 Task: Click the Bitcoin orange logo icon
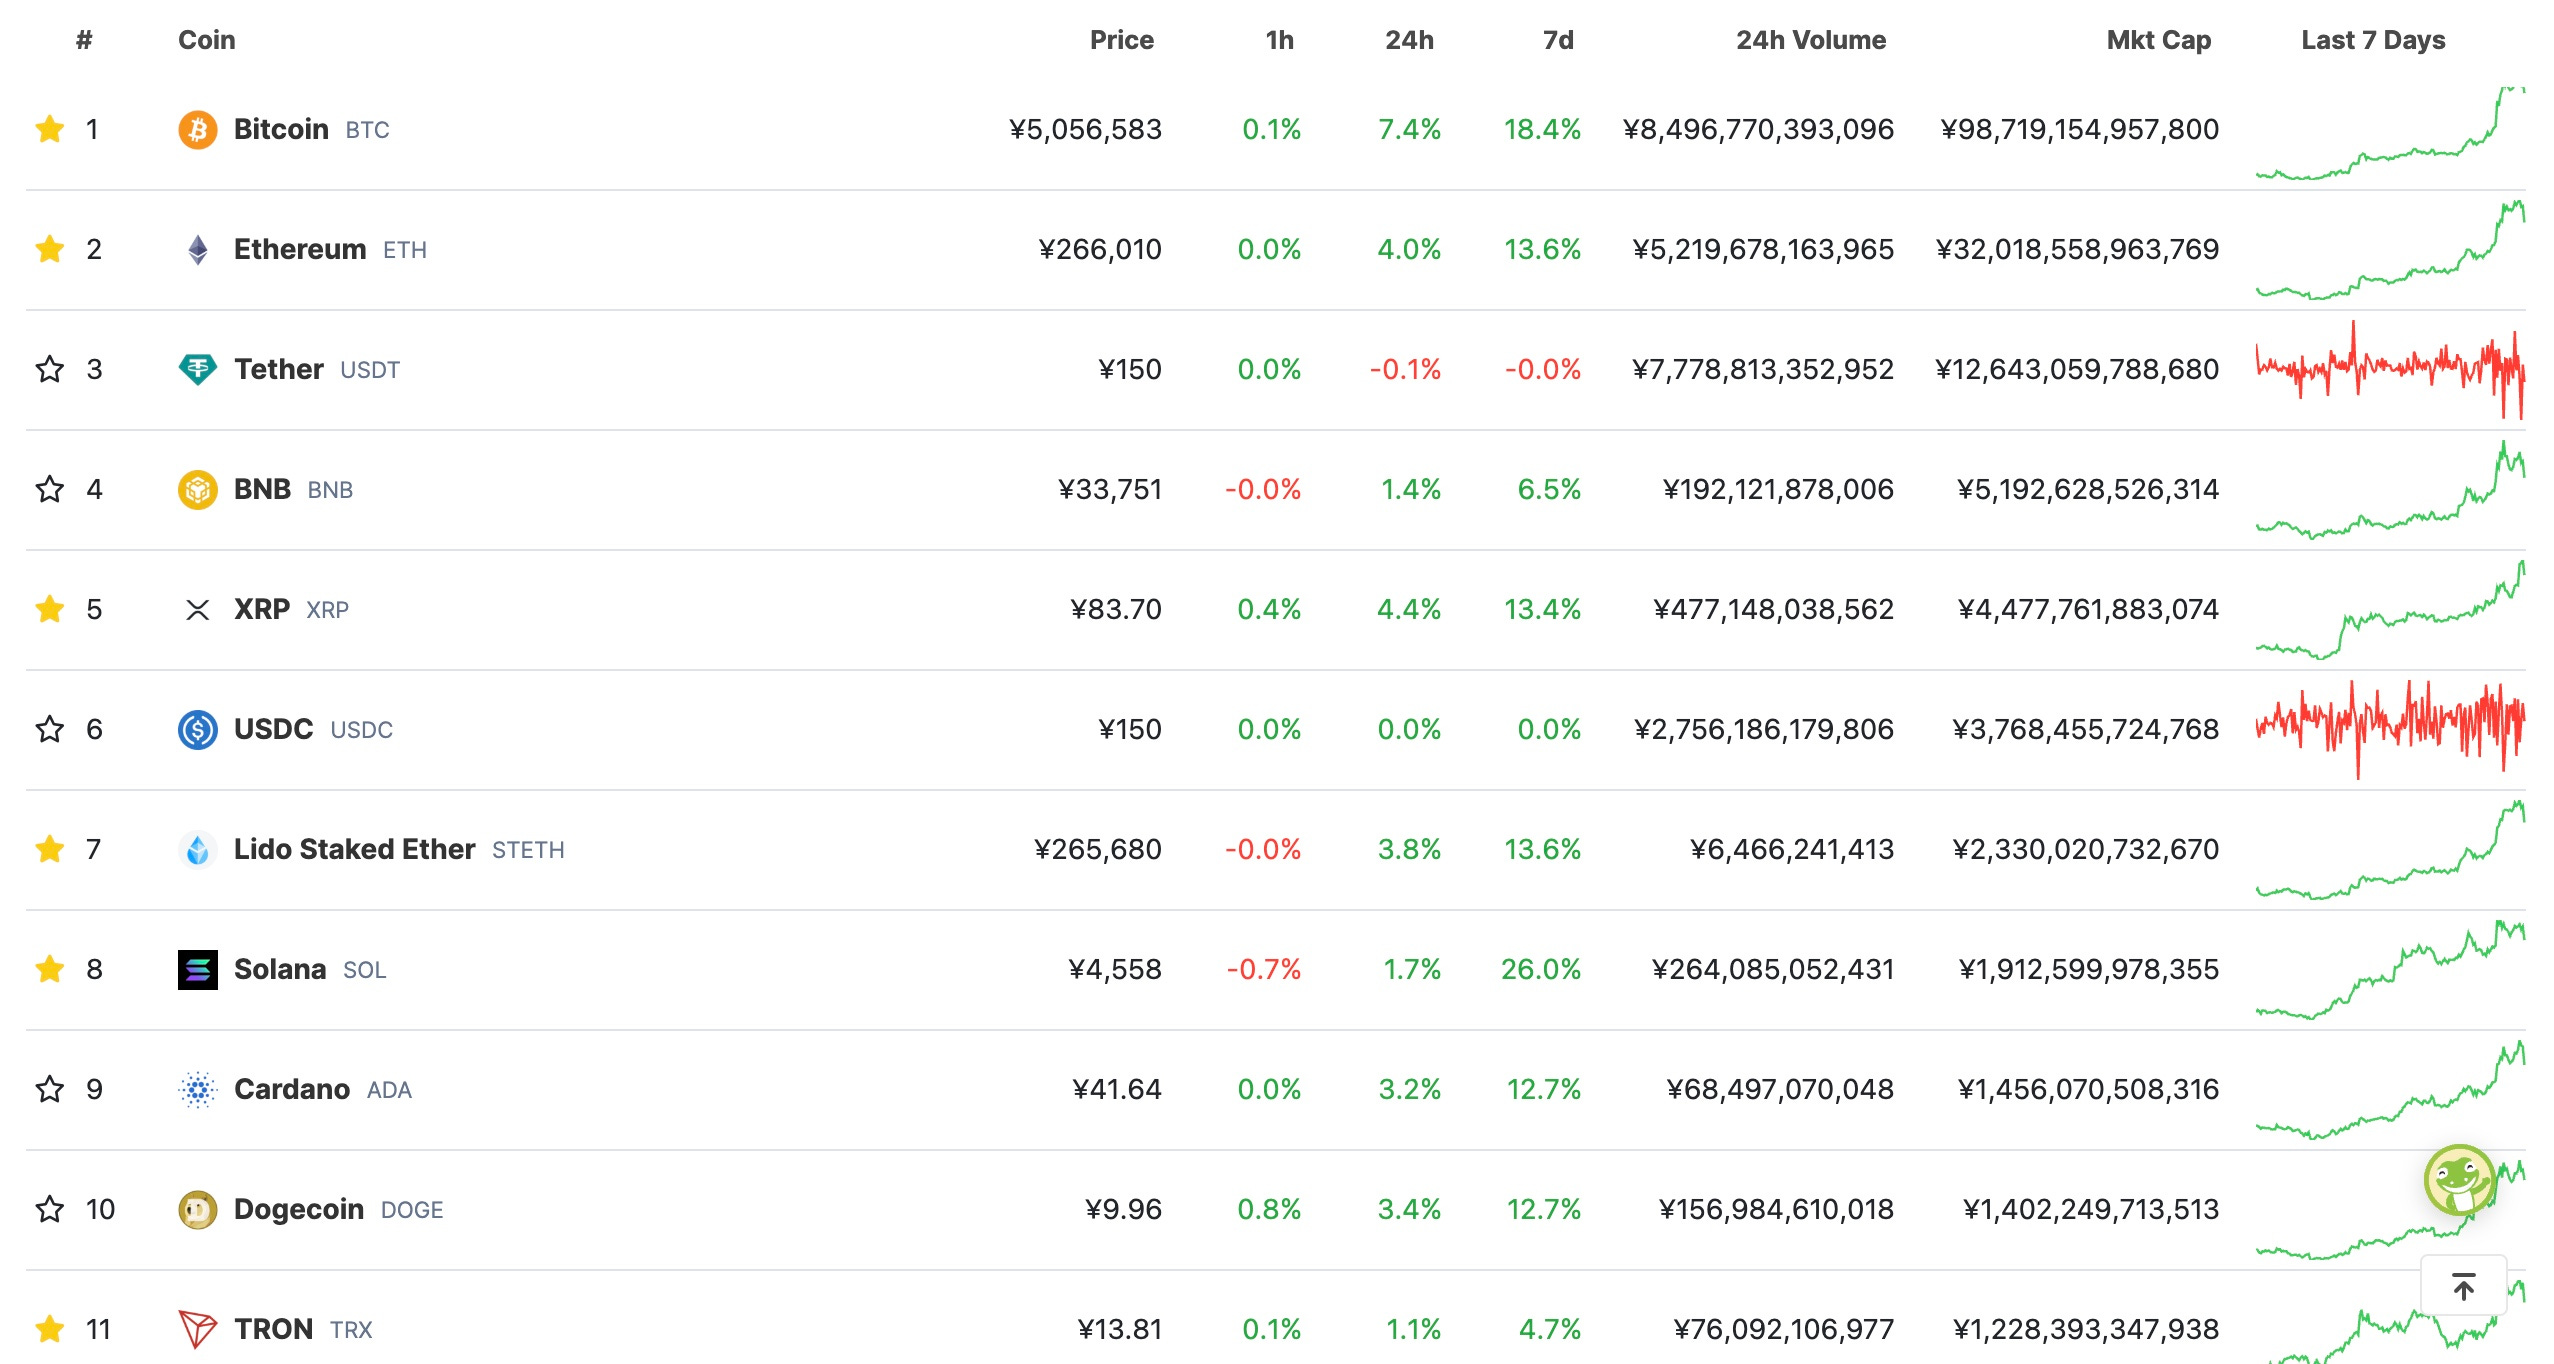click(198, 130)
